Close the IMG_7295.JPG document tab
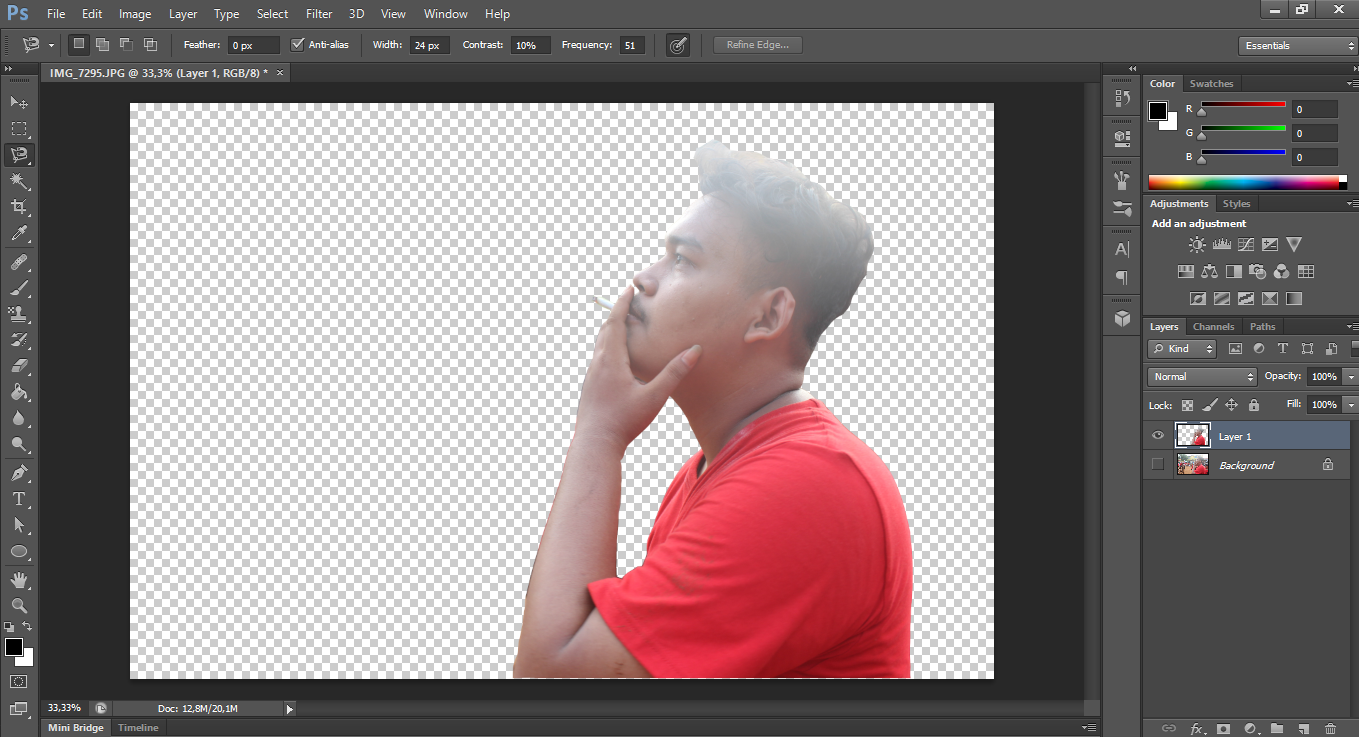The image size is (1359, 737). [x=280, y=73]
